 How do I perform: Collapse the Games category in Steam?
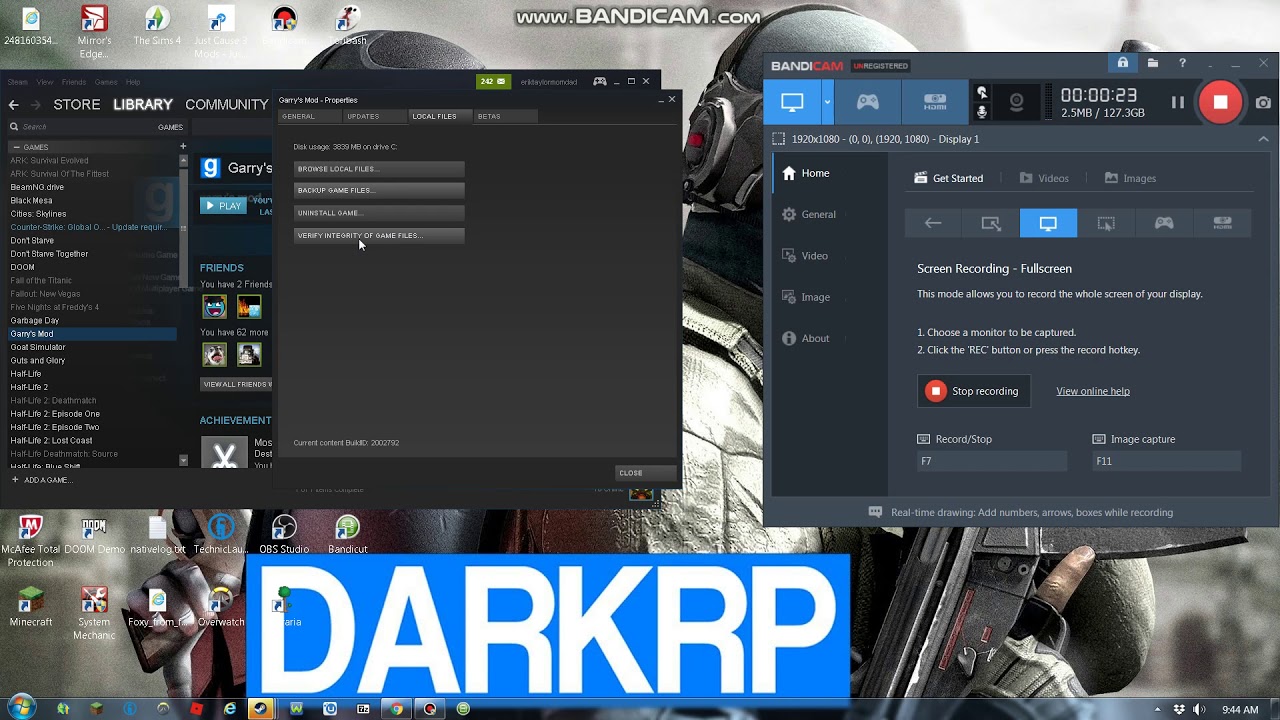point(14,147)
